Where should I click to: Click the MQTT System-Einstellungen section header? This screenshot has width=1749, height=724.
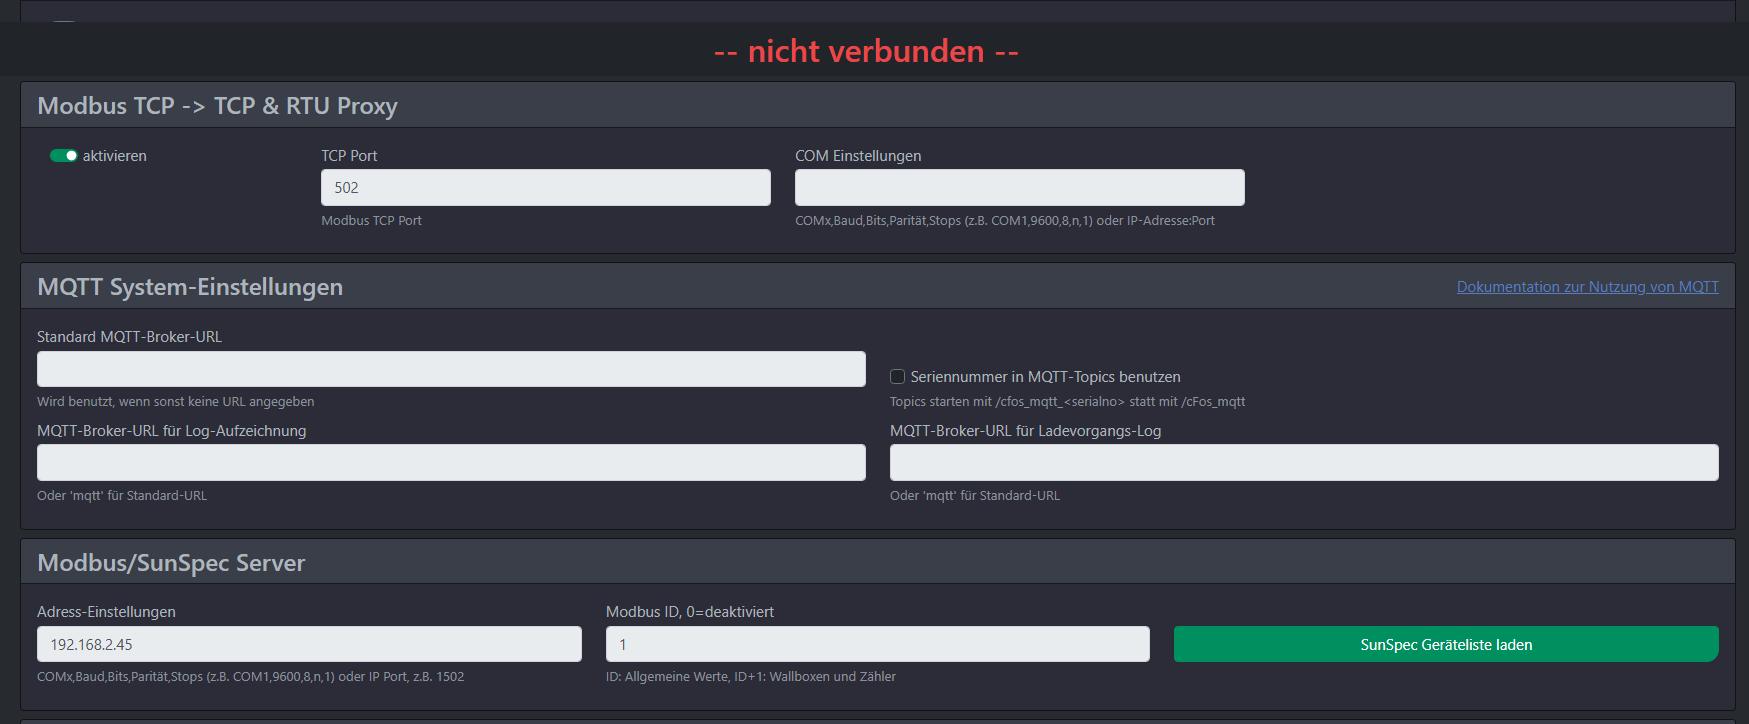(x=190, y=287)
